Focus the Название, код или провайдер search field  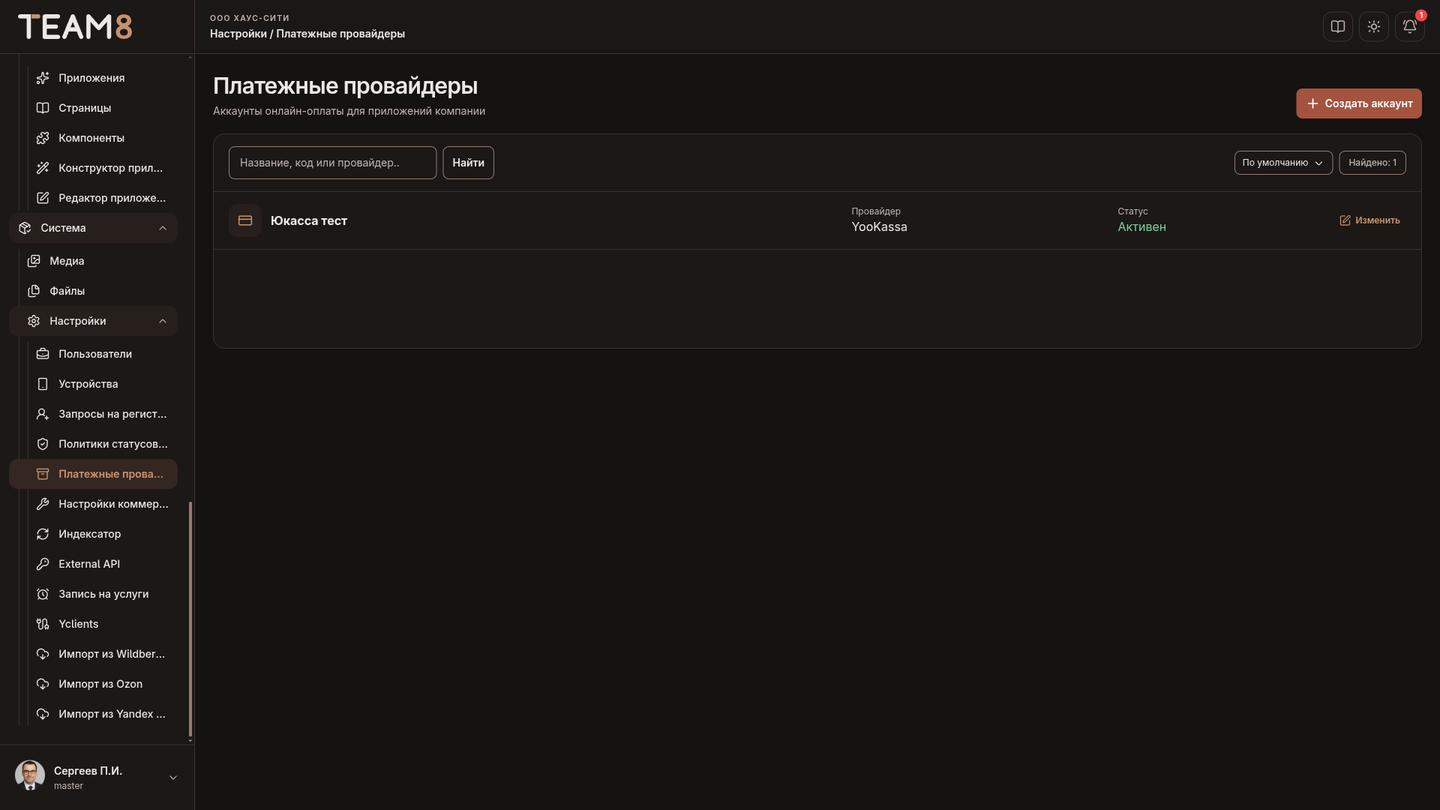pyautogui.click(x=333, y=162)
